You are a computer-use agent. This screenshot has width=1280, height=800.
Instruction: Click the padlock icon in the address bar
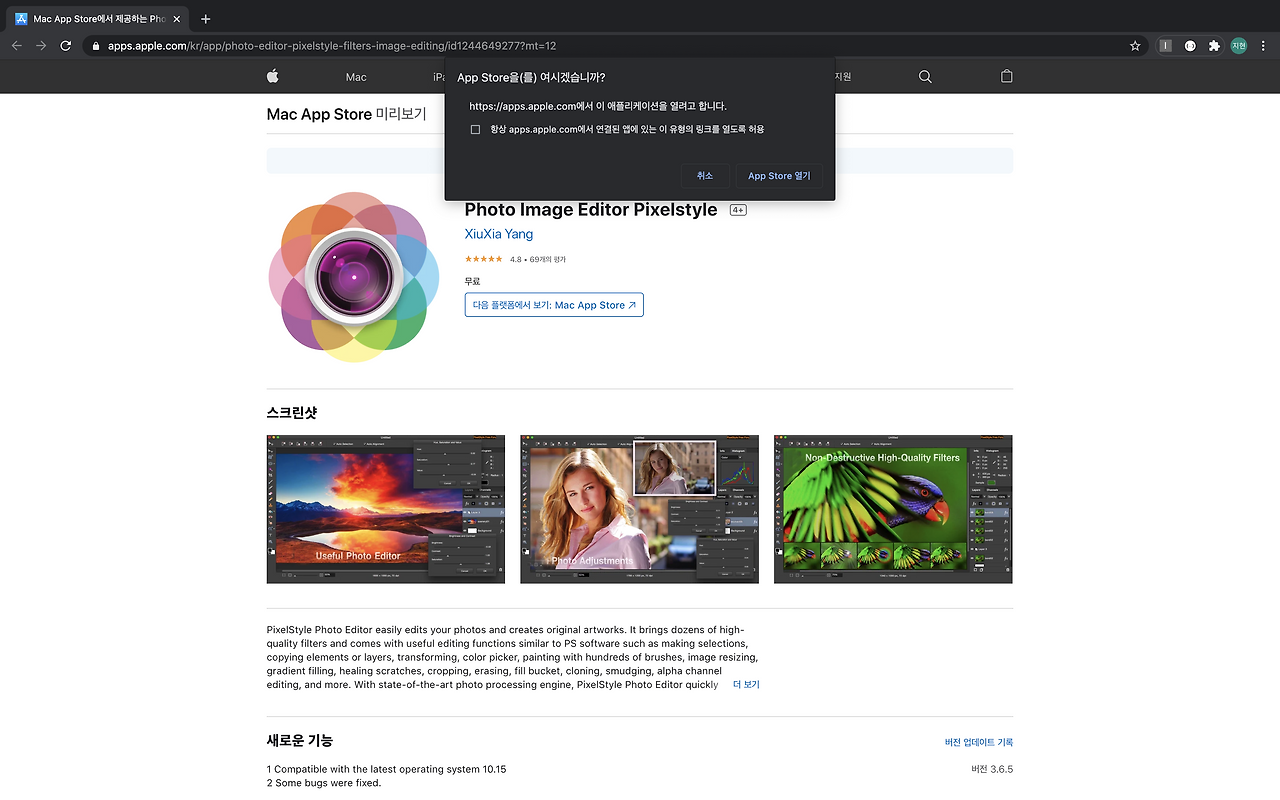[x=95, y=46]
